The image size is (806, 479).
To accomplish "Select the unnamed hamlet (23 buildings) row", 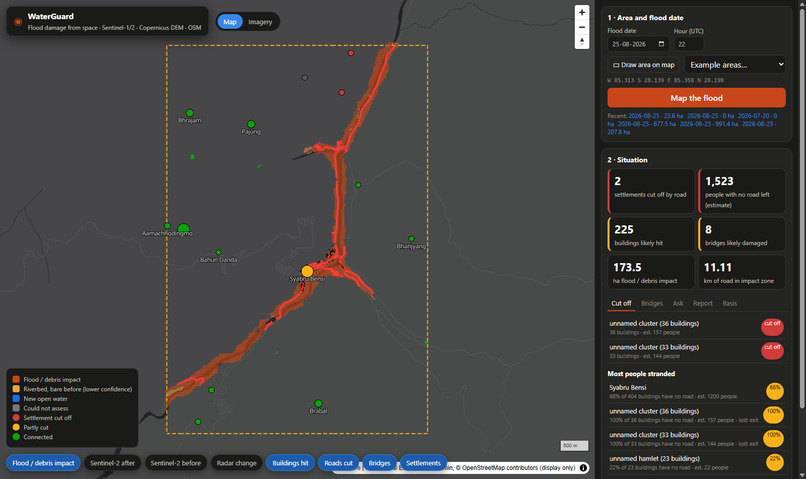I will pyautogui.click(x=697, y=462).
